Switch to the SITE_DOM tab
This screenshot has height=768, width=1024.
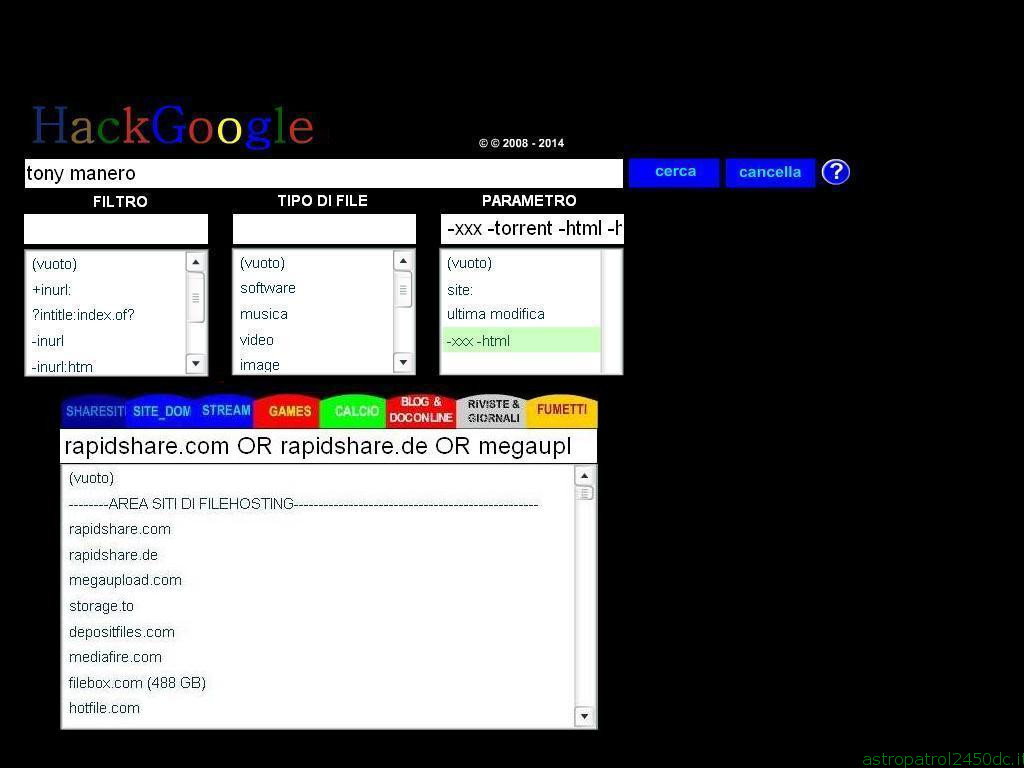point(161,411)
